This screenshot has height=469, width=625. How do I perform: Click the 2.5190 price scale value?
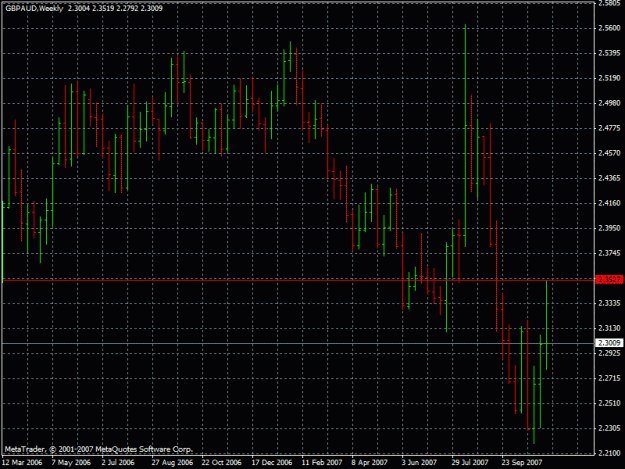(609, 78)
